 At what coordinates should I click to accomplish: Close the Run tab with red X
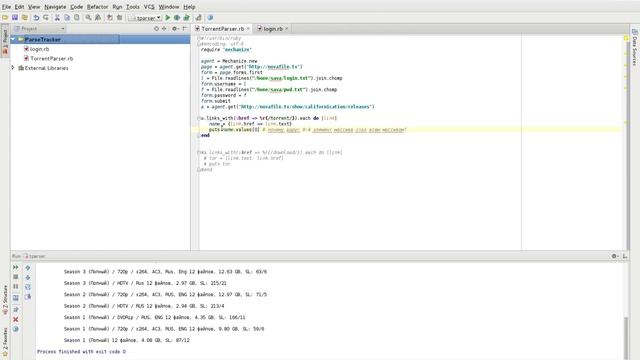pos(16,320)
